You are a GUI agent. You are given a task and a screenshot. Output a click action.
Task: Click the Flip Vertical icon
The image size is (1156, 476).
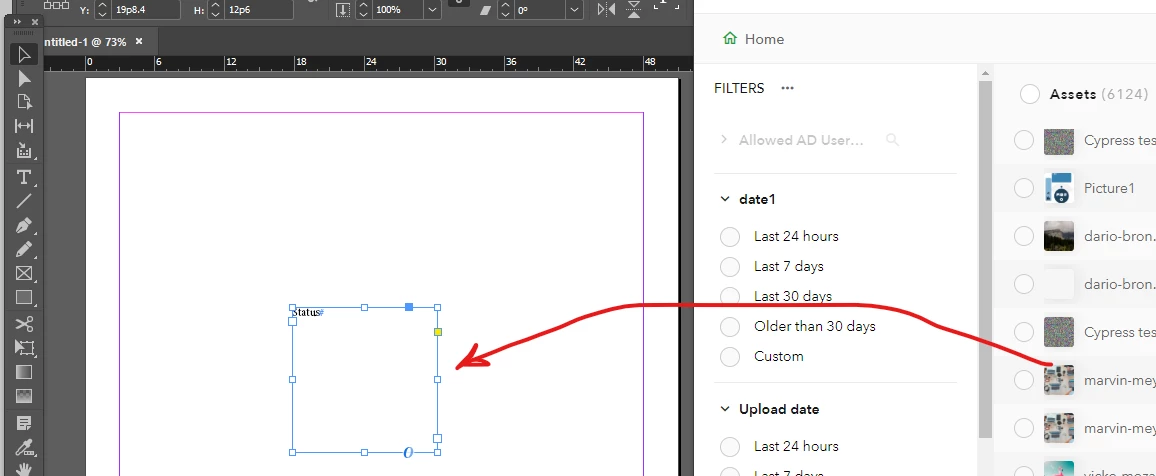click(x=634, y=10)
